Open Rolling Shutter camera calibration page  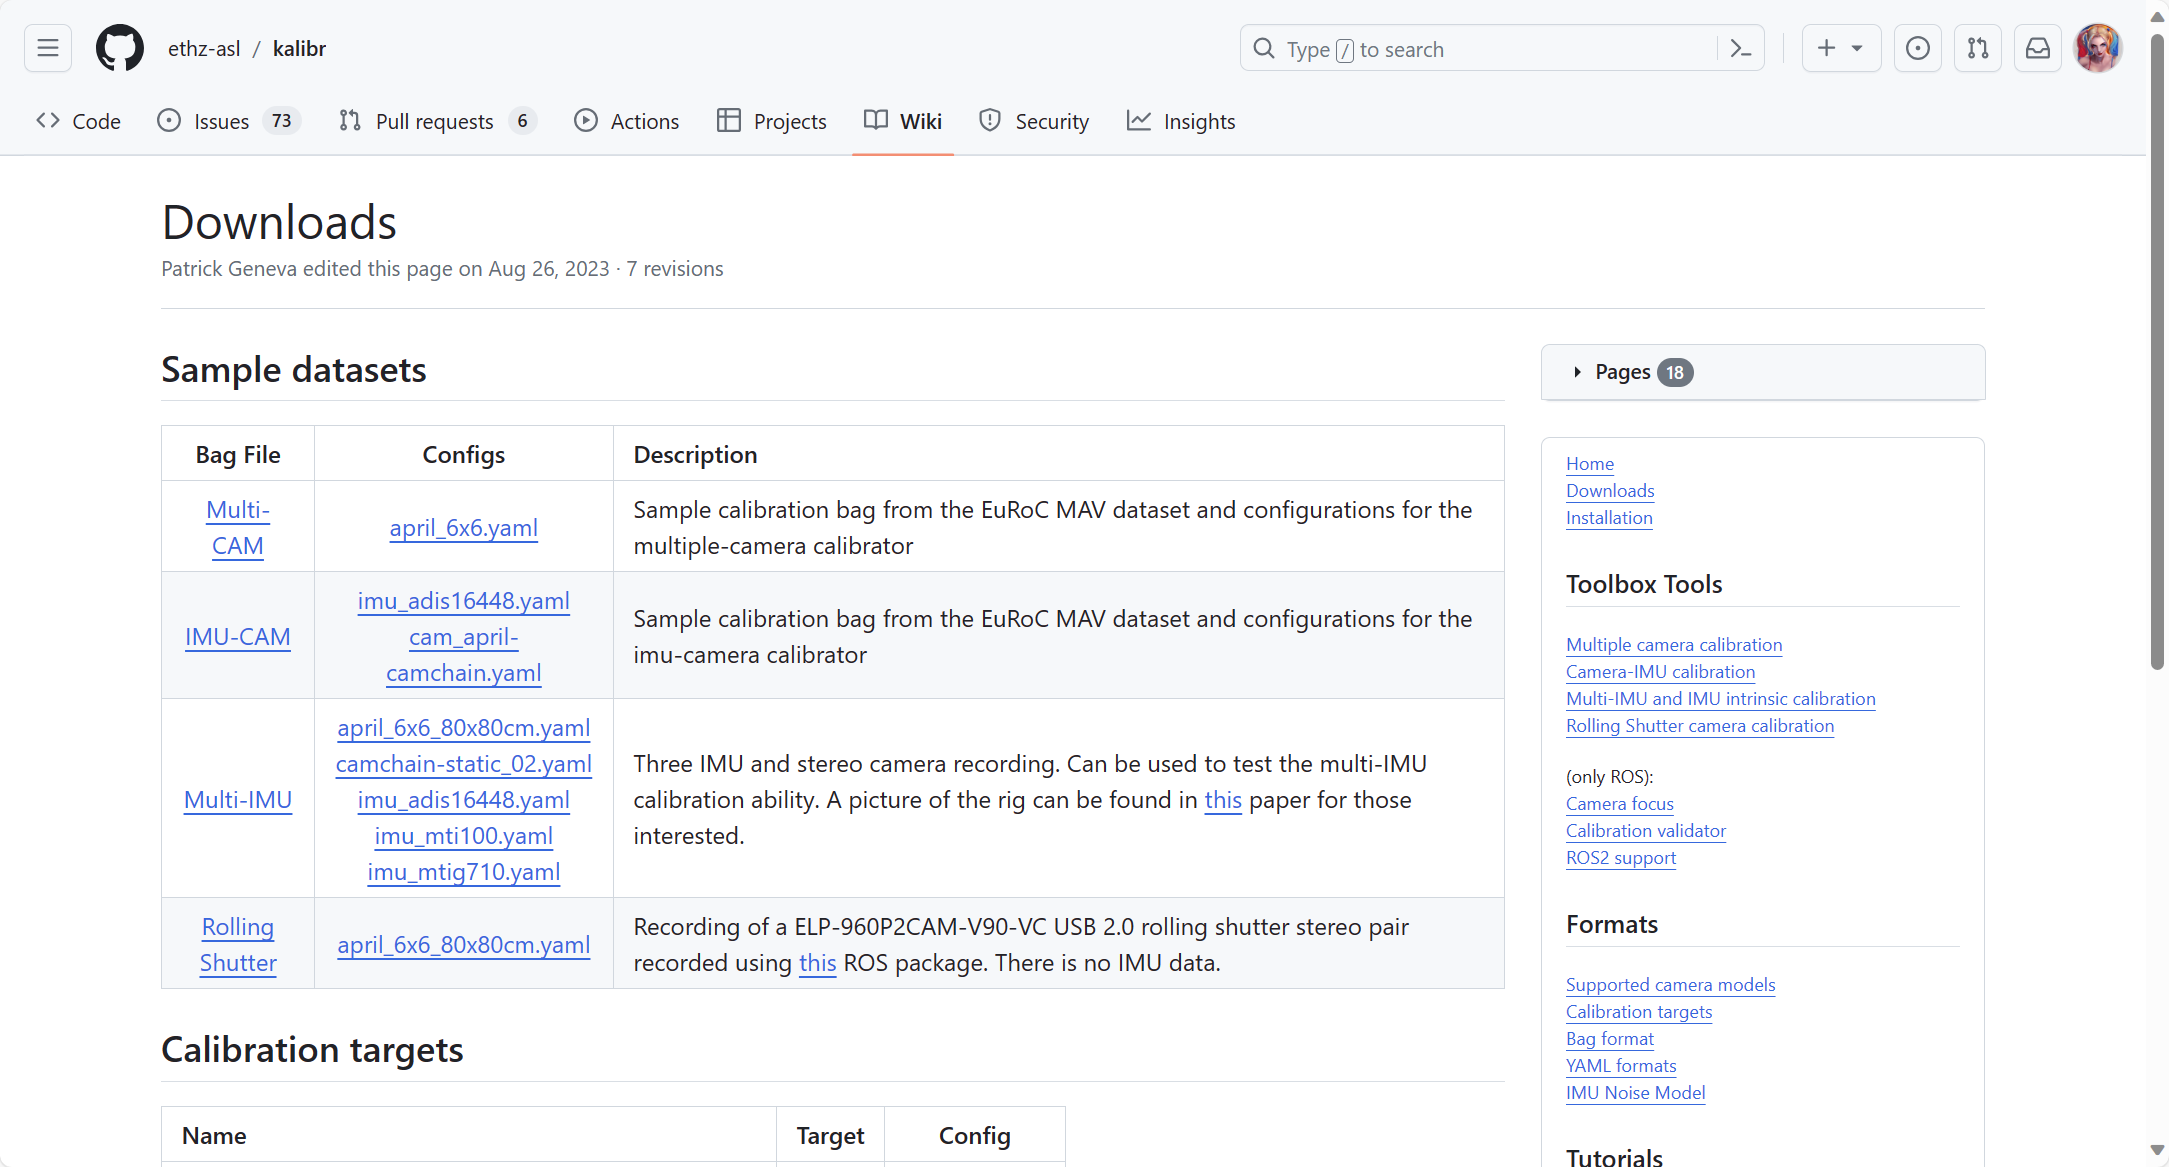click(1699, 726)
